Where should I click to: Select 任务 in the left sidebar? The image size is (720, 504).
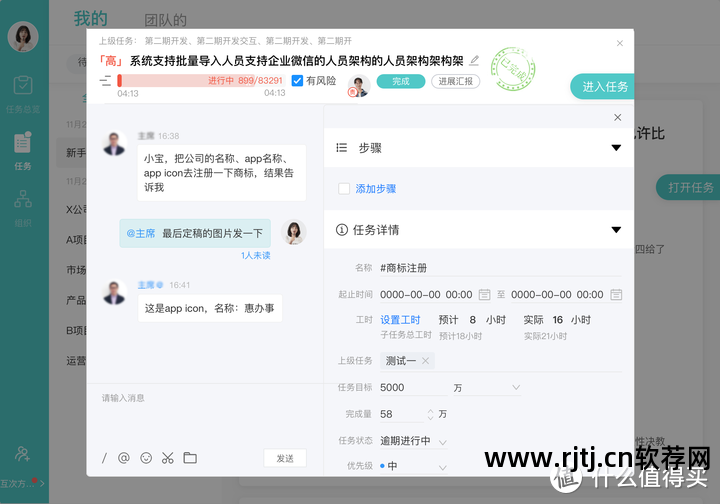23,152
